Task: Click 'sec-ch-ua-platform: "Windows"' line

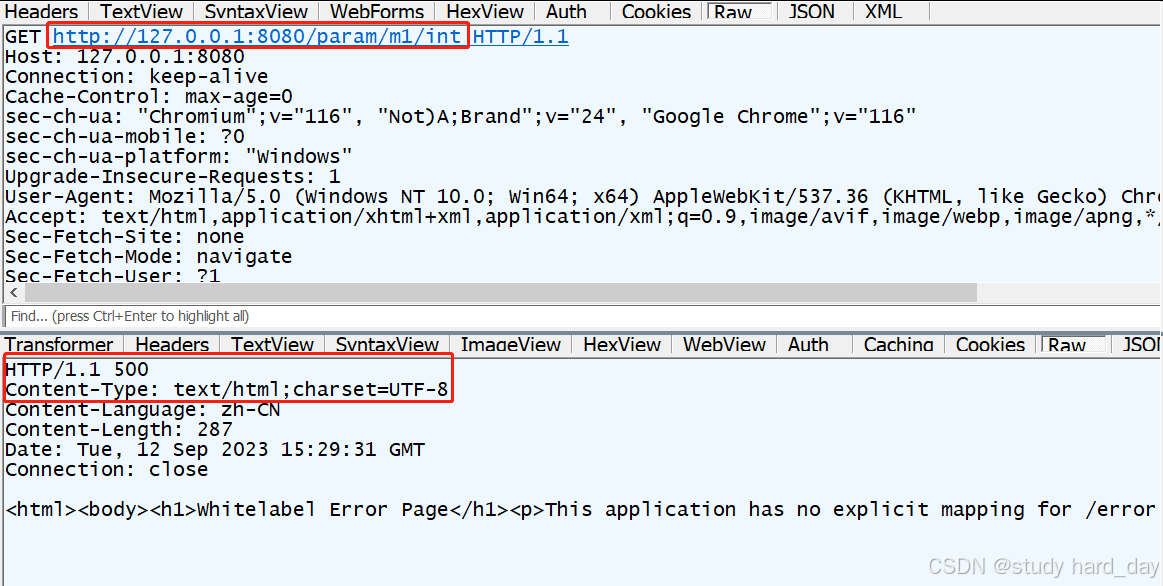Action: 179,157
